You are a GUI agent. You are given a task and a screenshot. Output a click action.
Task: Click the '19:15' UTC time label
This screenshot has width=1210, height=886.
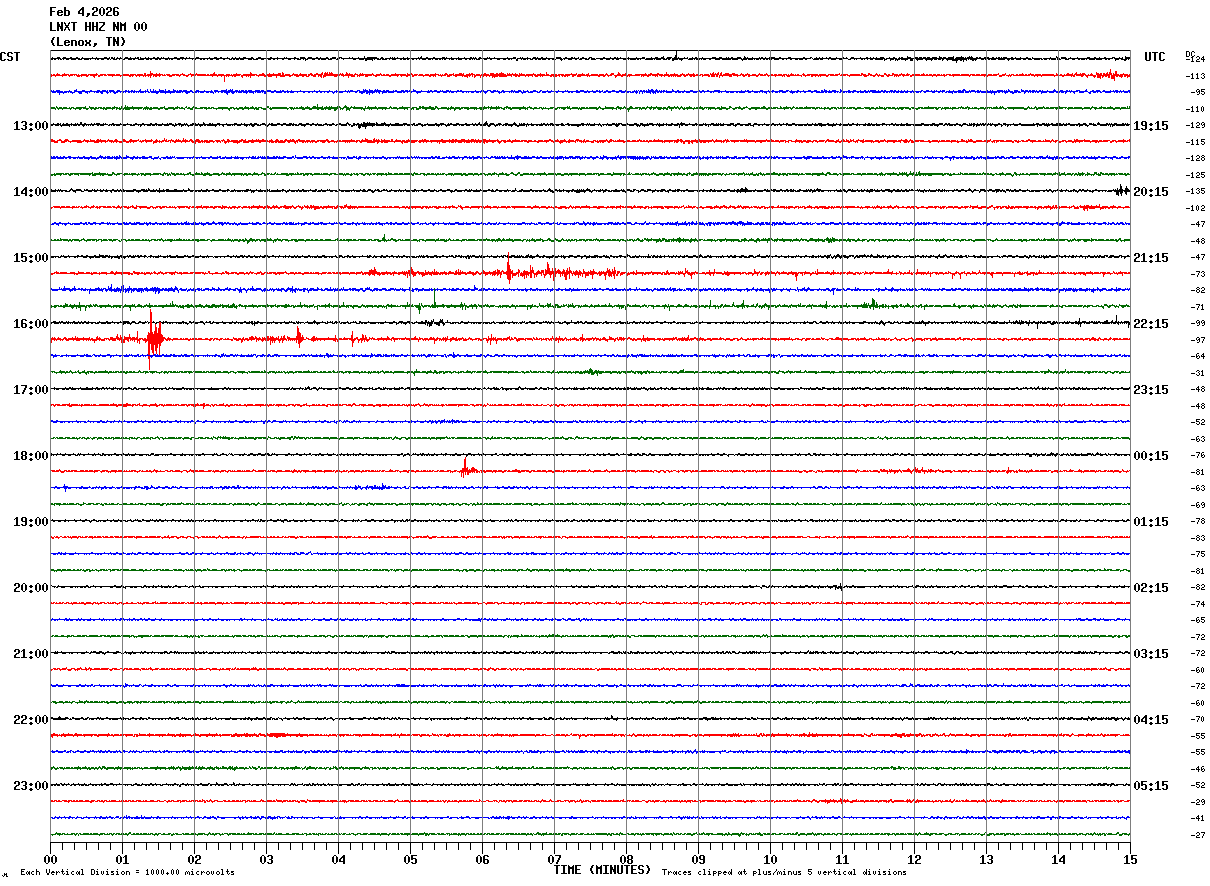1151,126
